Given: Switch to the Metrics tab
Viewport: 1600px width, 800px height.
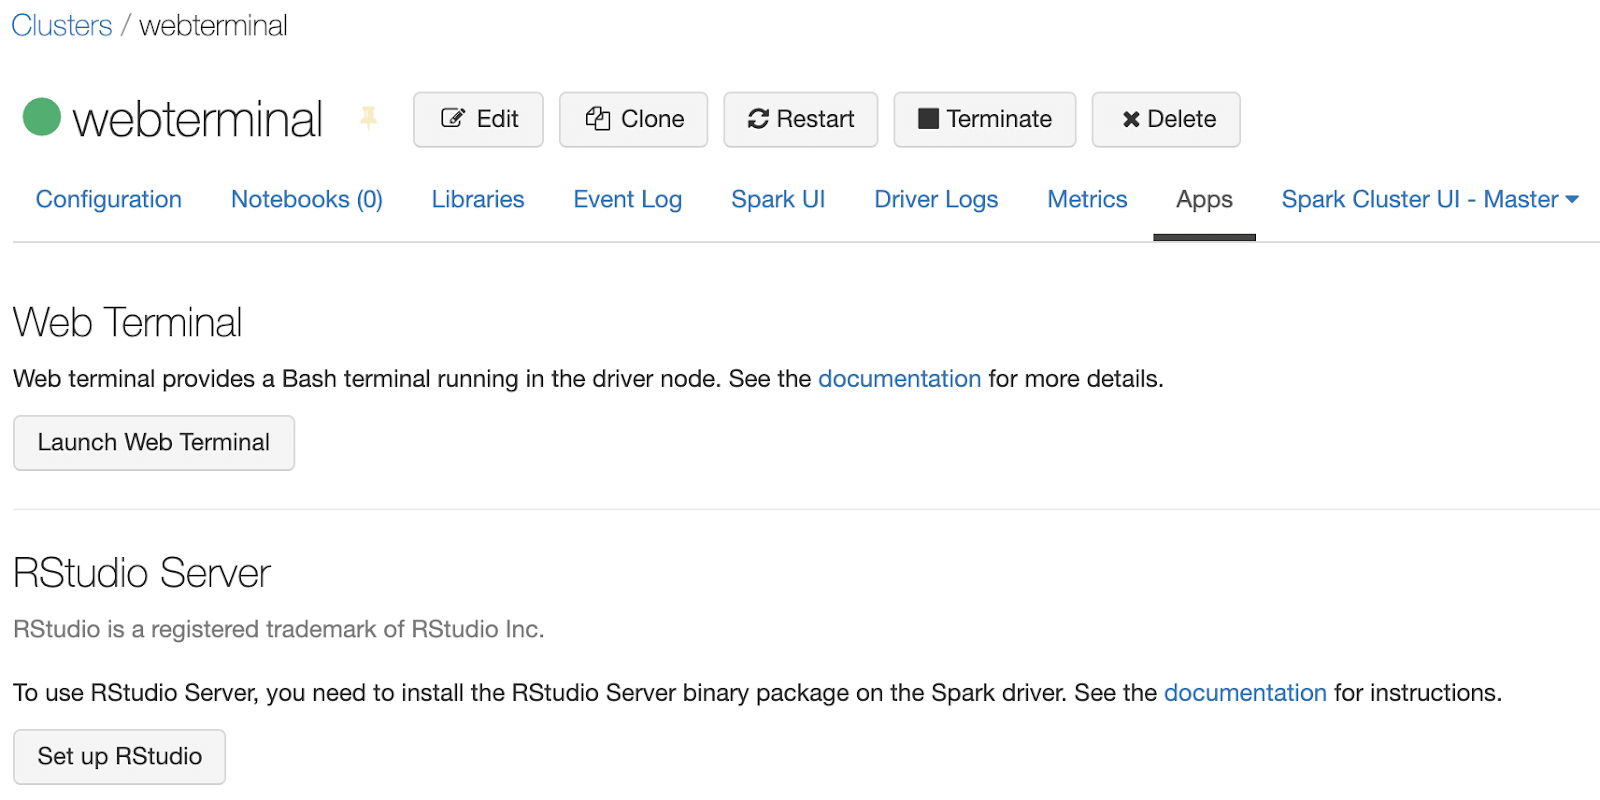Looking at the screenshot, I should click(x=1087, y=200).
